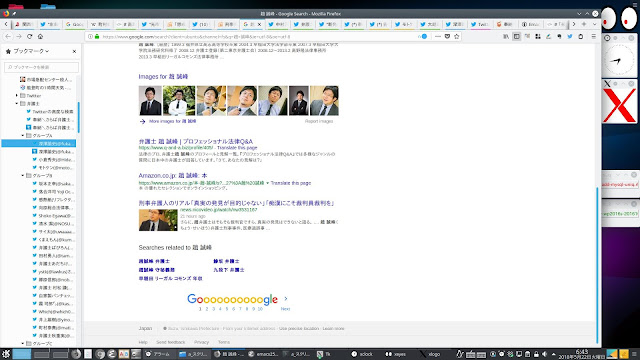Viewport: 640px width, 360px height.
Task: Click the four-squares grid extension icon in toolbar
Action: click(x=538, y=36)
